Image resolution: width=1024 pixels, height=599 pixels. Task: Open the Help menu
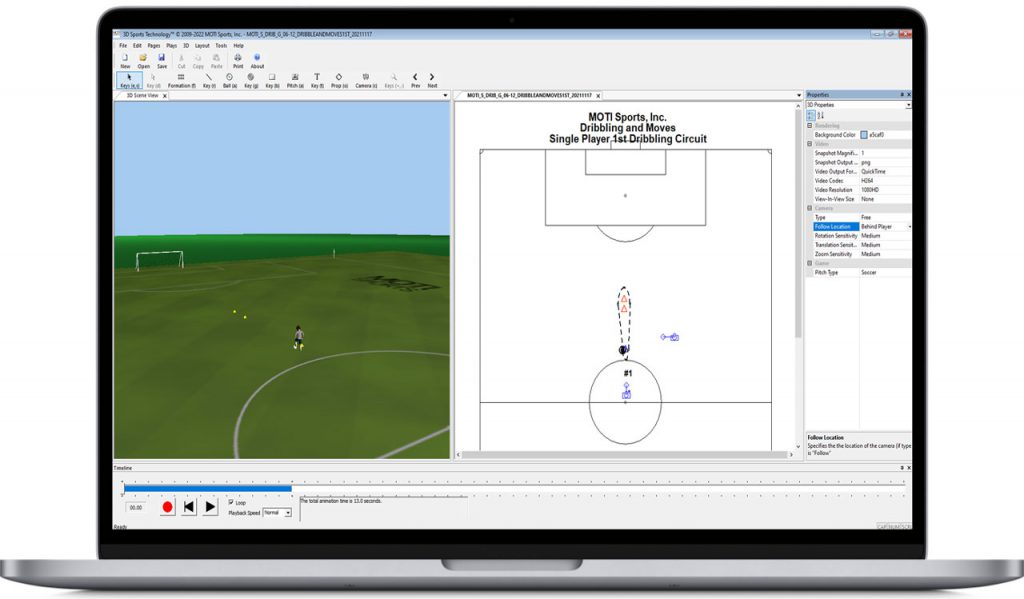click(238, 46)
